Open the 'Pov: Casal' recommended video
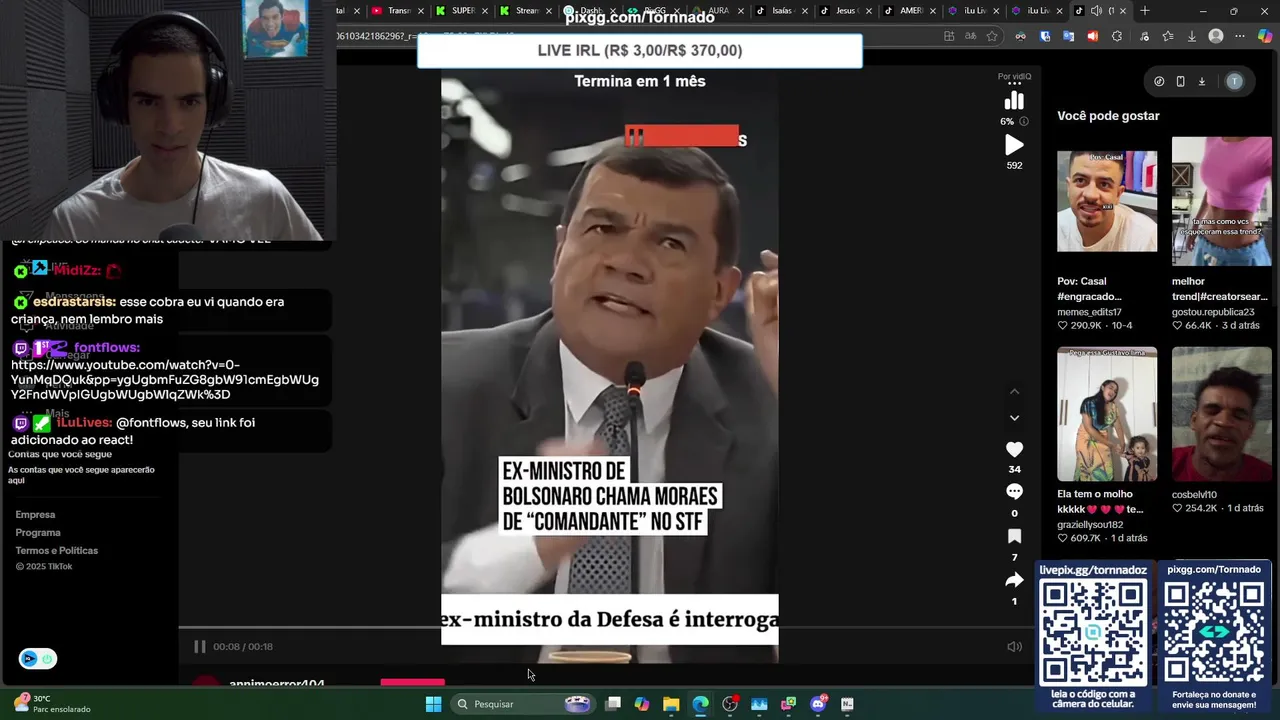 [x=1107, y=201]
